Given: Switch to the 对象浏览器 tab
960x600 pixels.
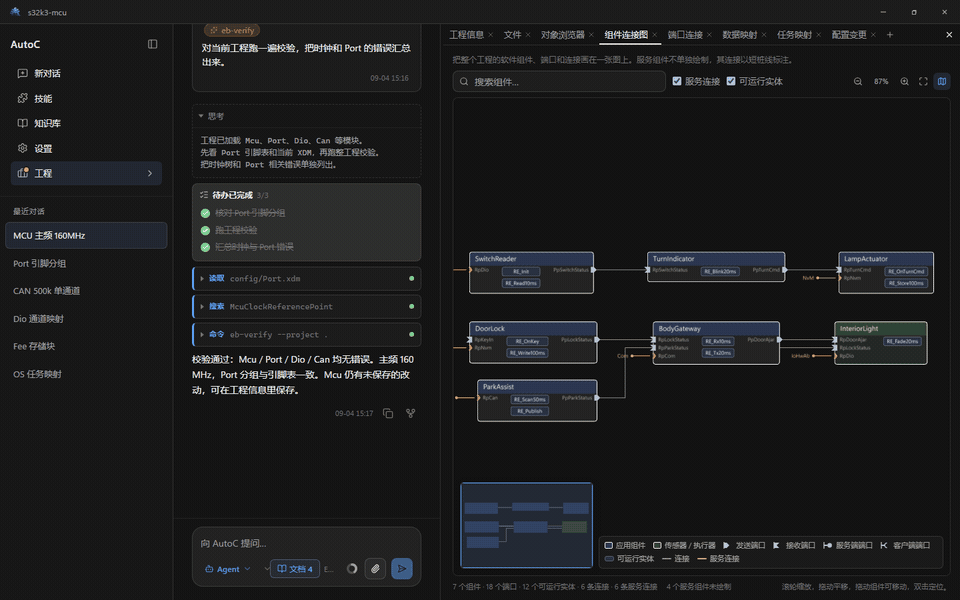Looking at the screenshot, I should click(562, 35).
